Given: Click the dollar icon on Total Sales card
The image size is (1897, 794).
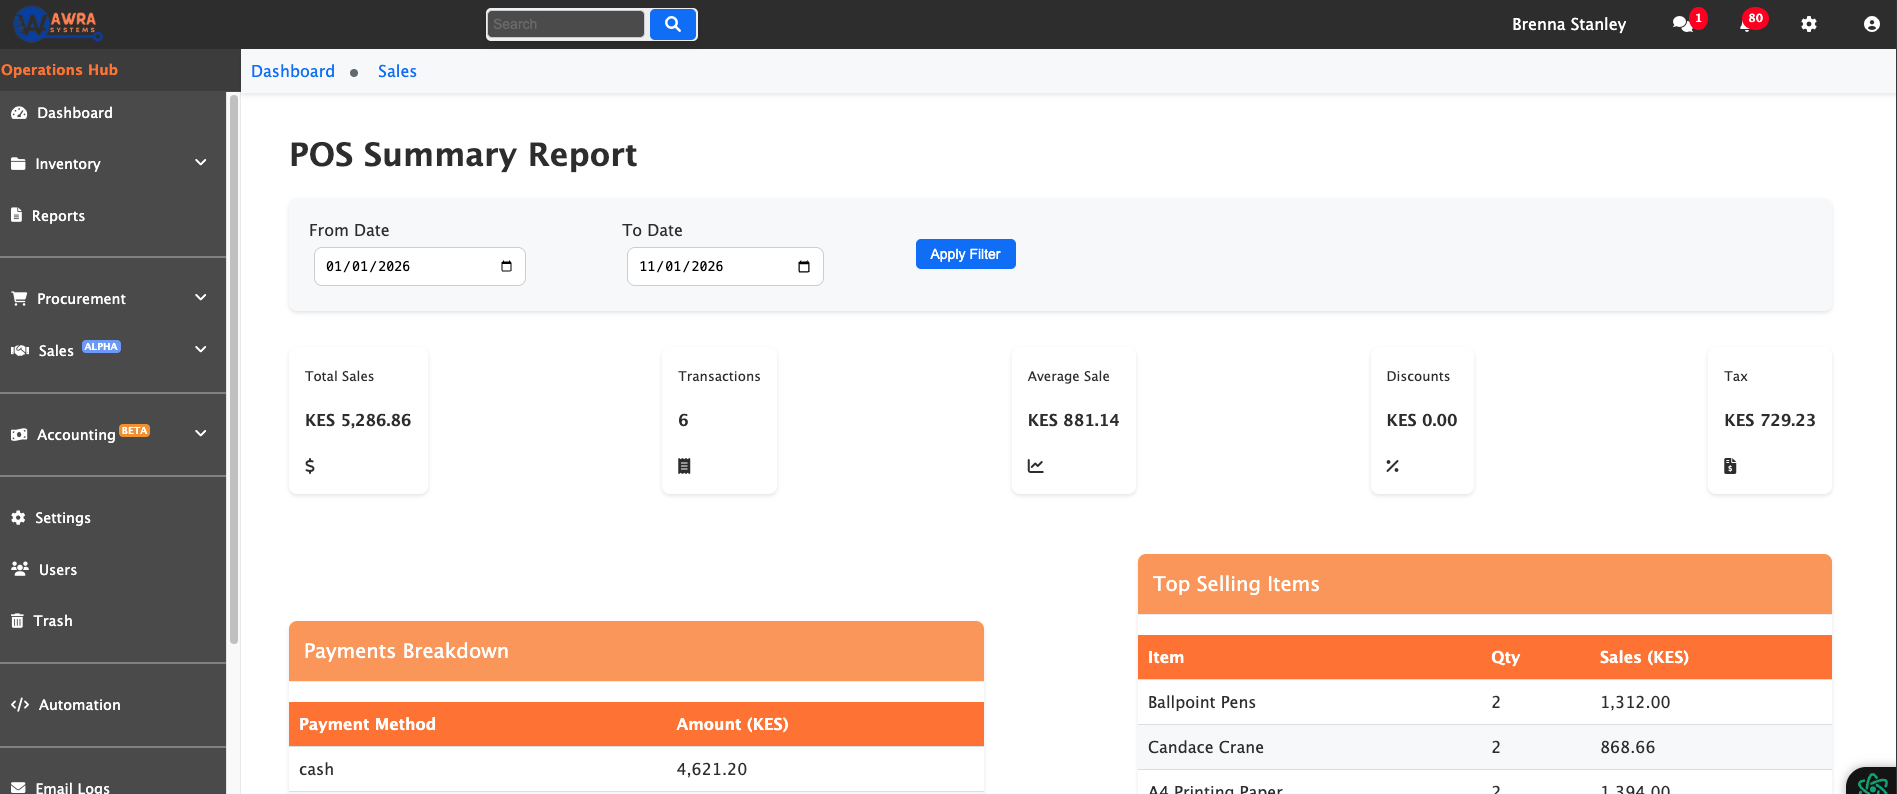Looking at the screenshot, I should (x=310, y=466).
